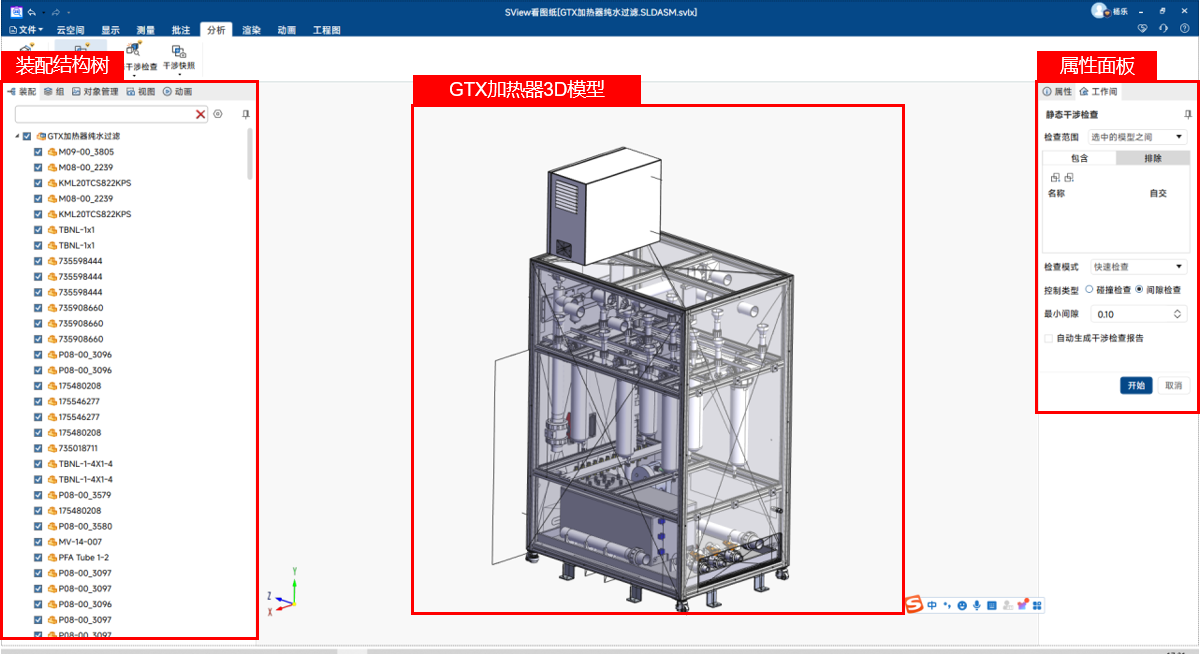Select the 排除 tab
Image resolution: width=1201 pixels, height=654 pixels.
[1153, 158]
